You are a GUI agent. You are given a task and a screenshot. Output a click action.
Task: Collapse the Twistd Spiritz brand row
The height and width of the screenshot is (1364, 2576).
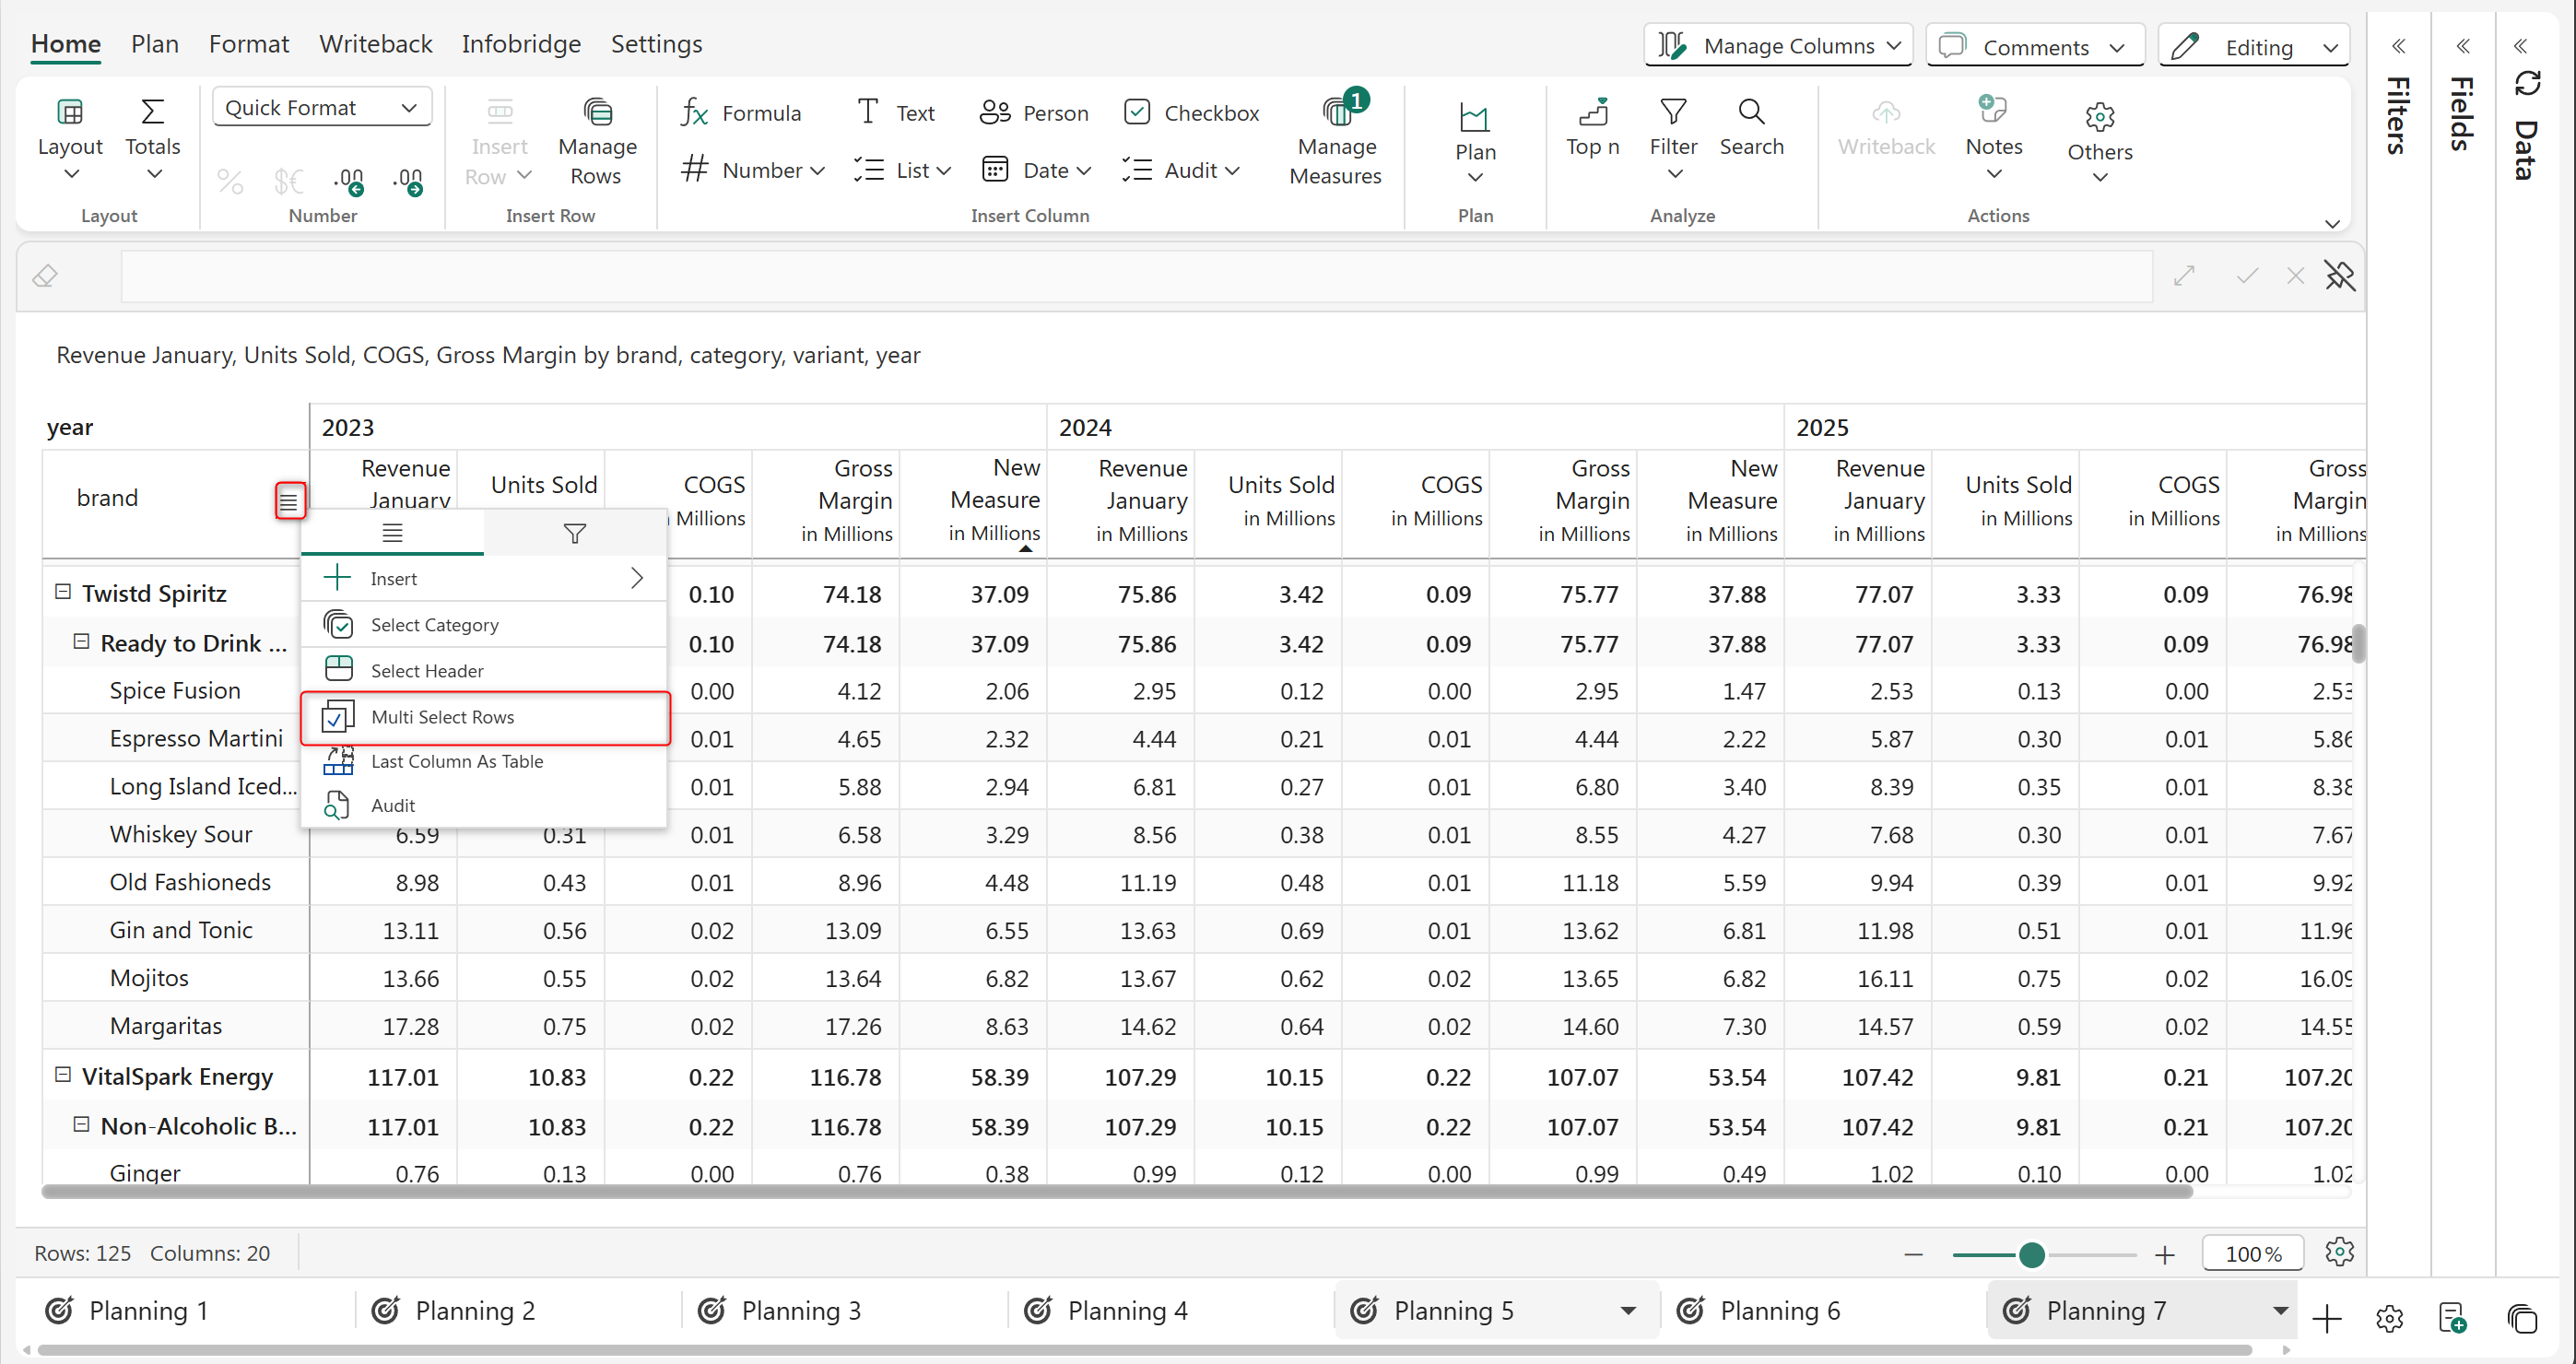[x=63, y=592]
